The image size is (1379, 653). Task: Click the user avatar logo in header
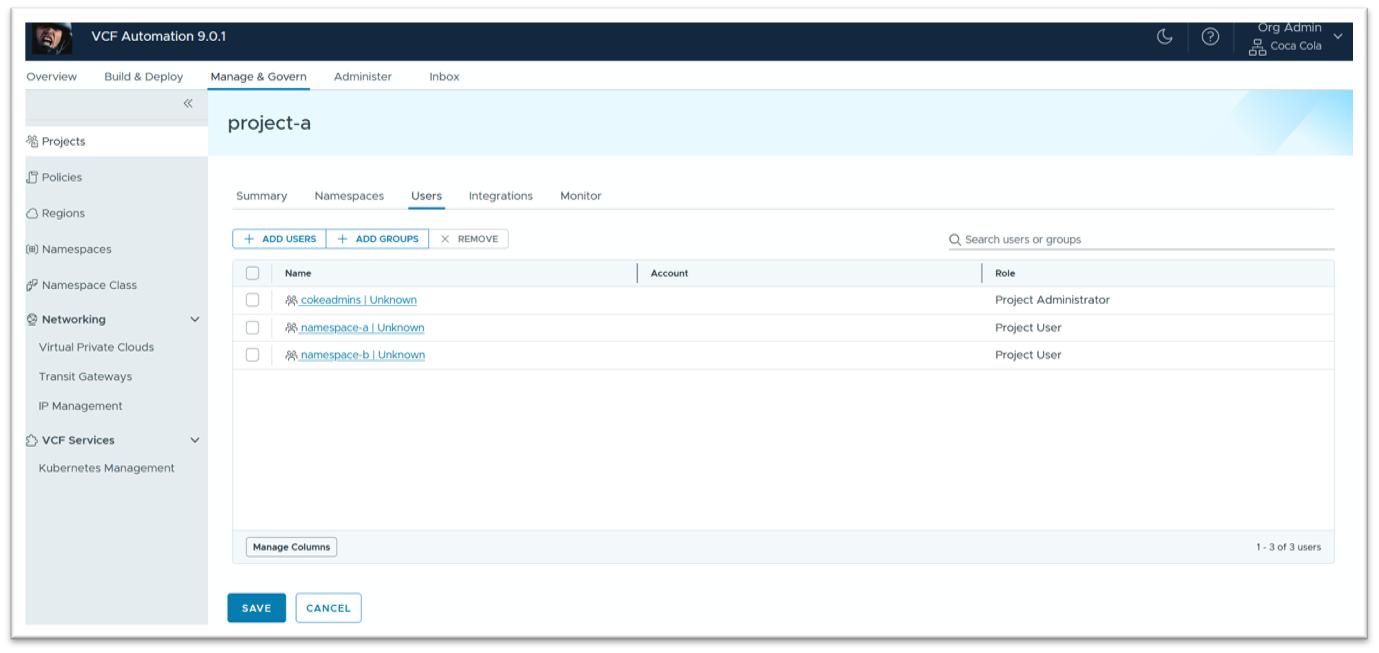(x=50, y=38)
